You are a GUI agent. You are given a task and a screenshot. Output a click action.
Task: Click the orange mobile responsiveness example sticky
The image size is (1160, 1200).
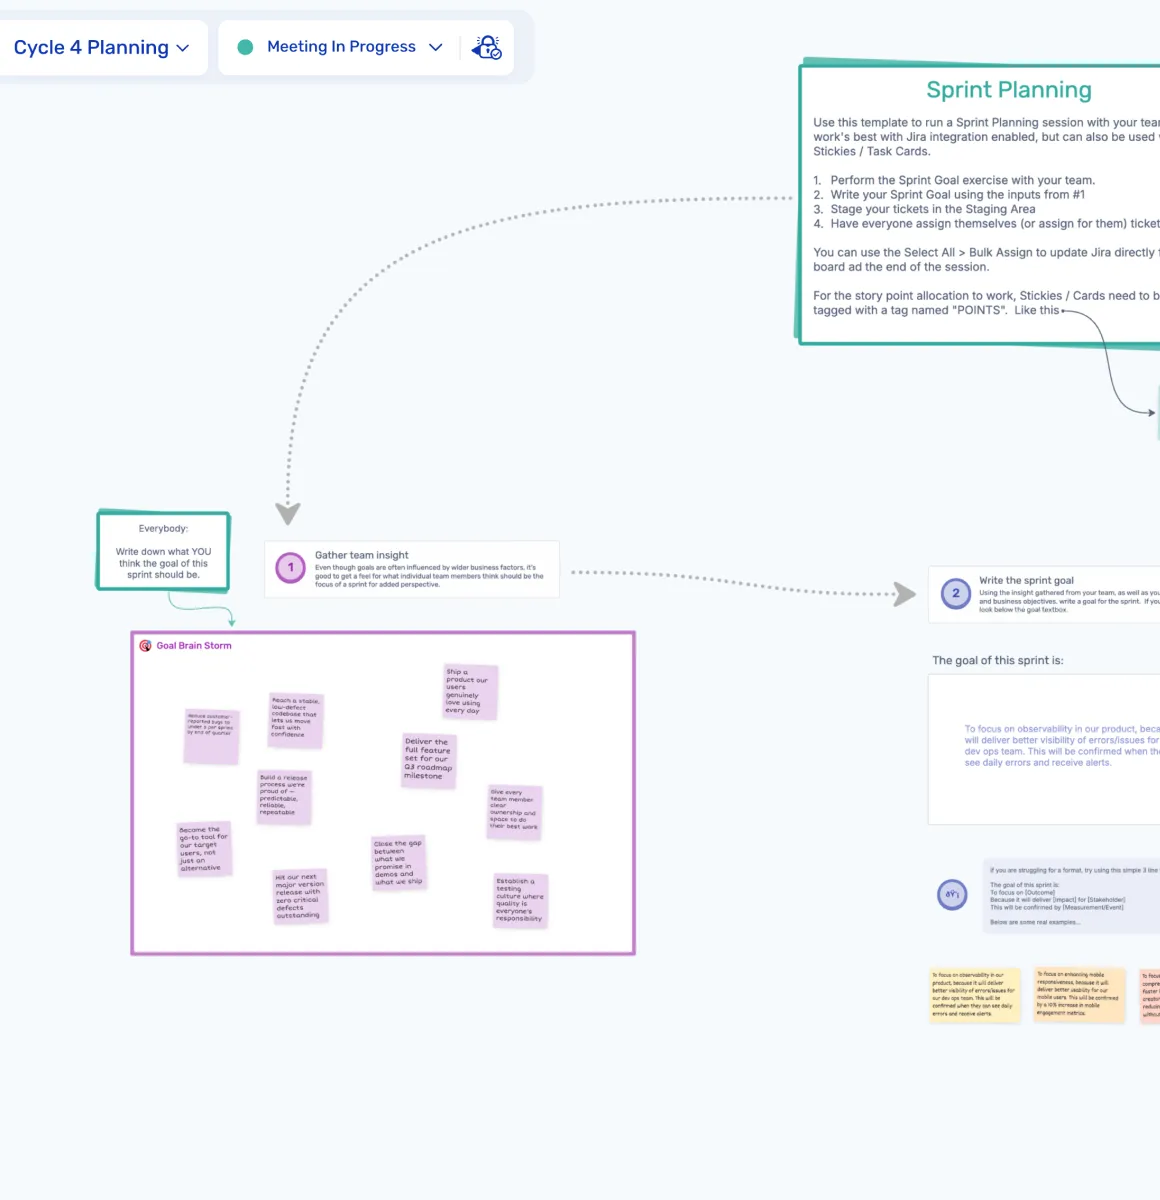[x=1079, y=994]
